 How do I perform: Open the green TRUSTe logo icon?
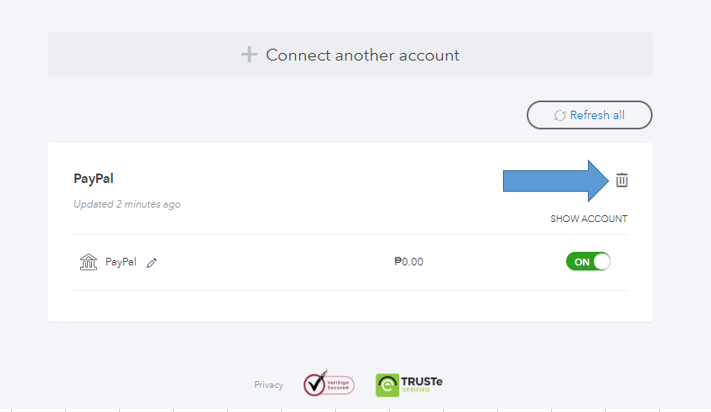388,385
